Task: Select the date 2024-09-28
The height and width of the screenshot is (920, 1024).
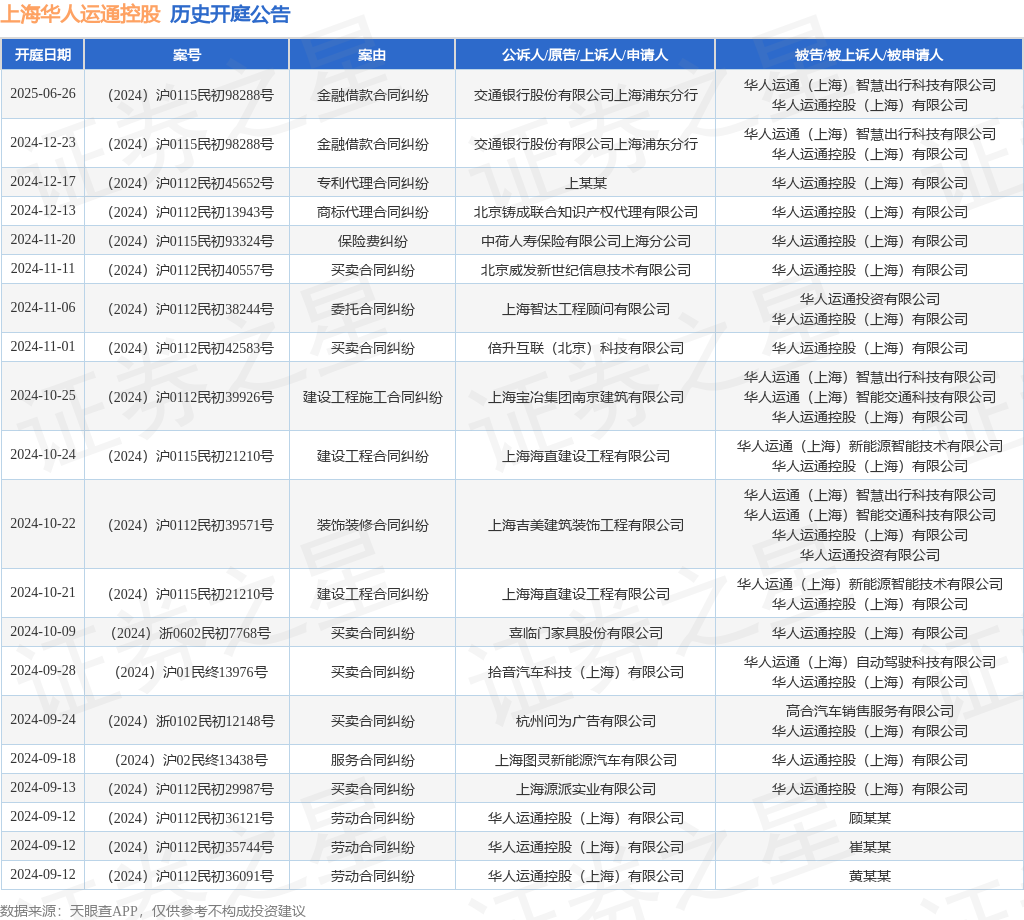Action: [43, 671]
